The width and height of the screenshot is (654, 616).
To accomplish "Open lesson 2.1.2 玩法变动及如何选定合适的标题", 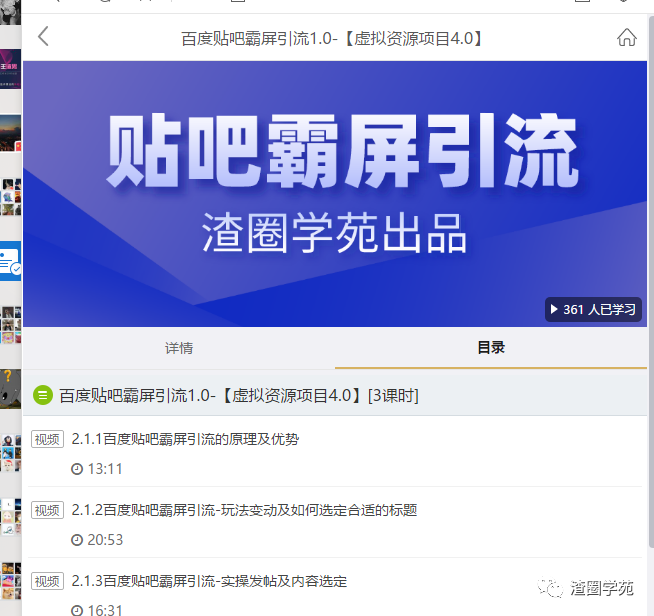I will tap(244, 510).
